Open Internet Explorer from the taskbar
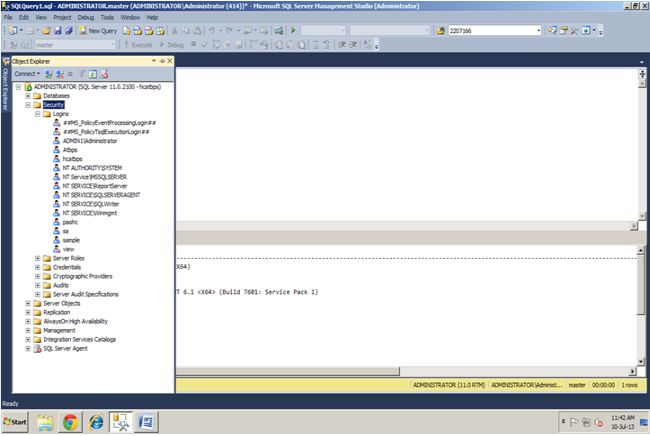Image resolution: width=650 pixels, height=436 pixels. point(96,422)
